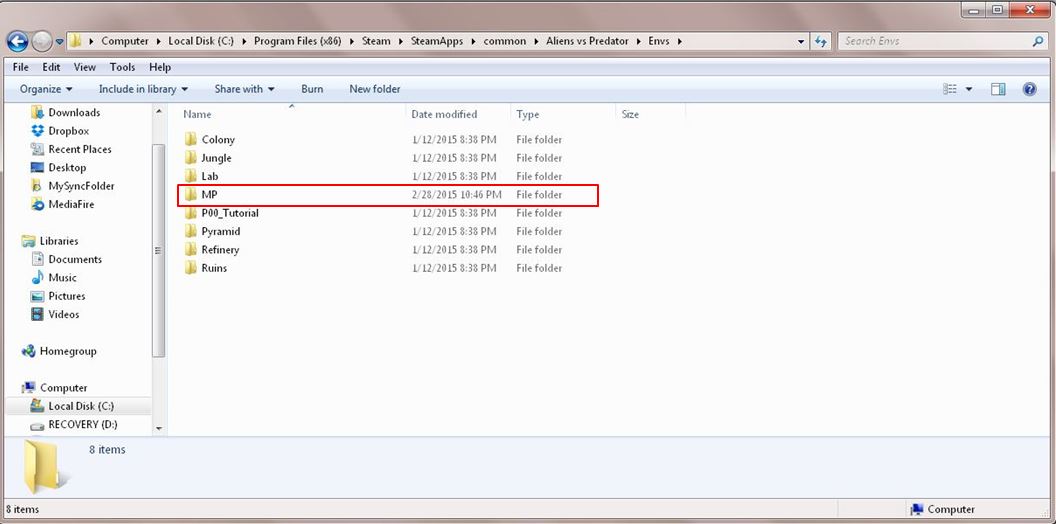Image resolution: width=1056 pixels, height=524 pixels.
Task: Click the Change your view icon
Action: click(950, 89)
